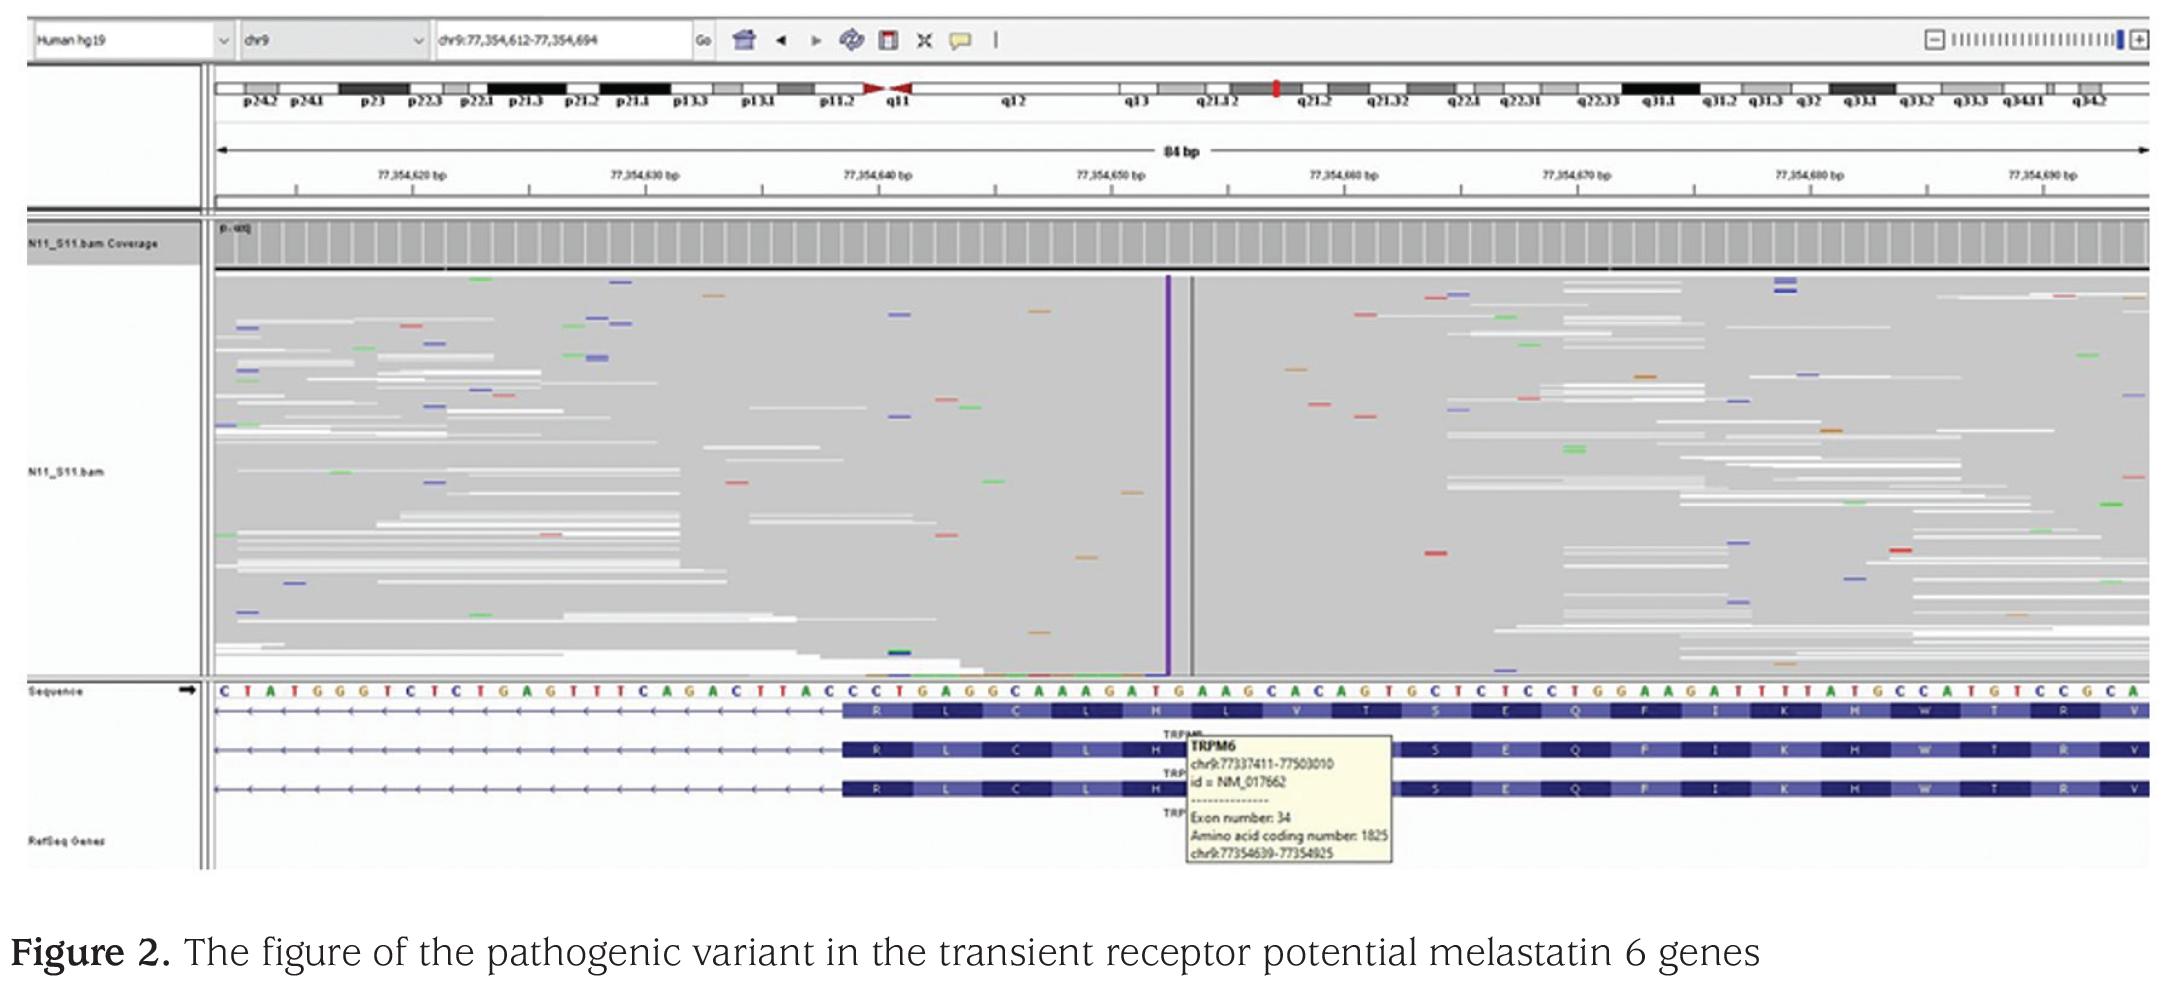Click the zoom level slider rail
The height and width of the screenshot is (997, 2175).
coord(2037,40)
